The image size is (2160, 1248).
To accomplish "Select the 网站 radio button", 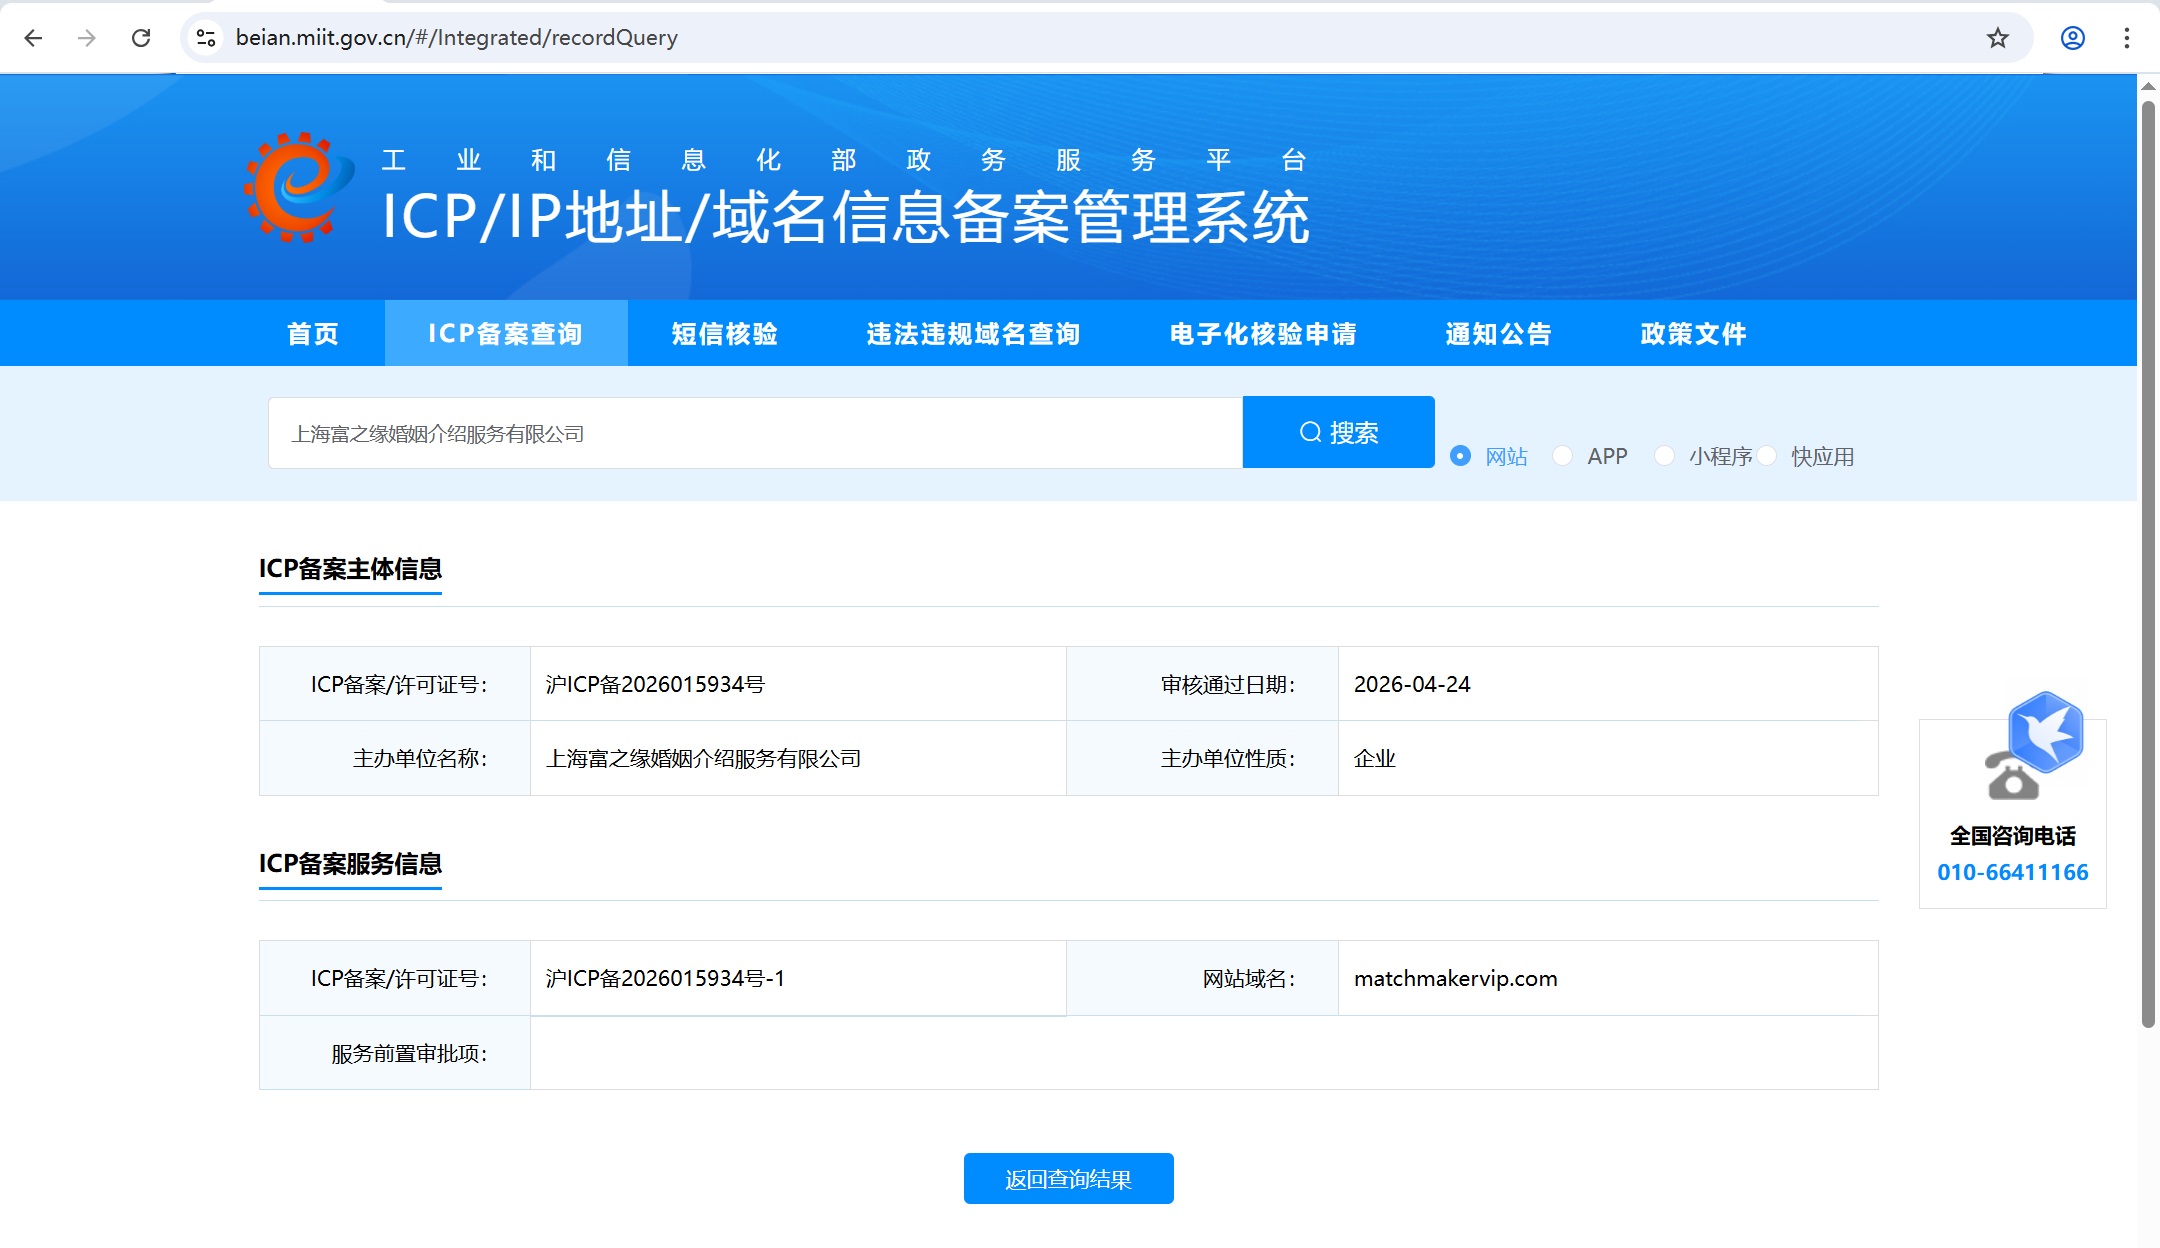I will point(1460,456).
